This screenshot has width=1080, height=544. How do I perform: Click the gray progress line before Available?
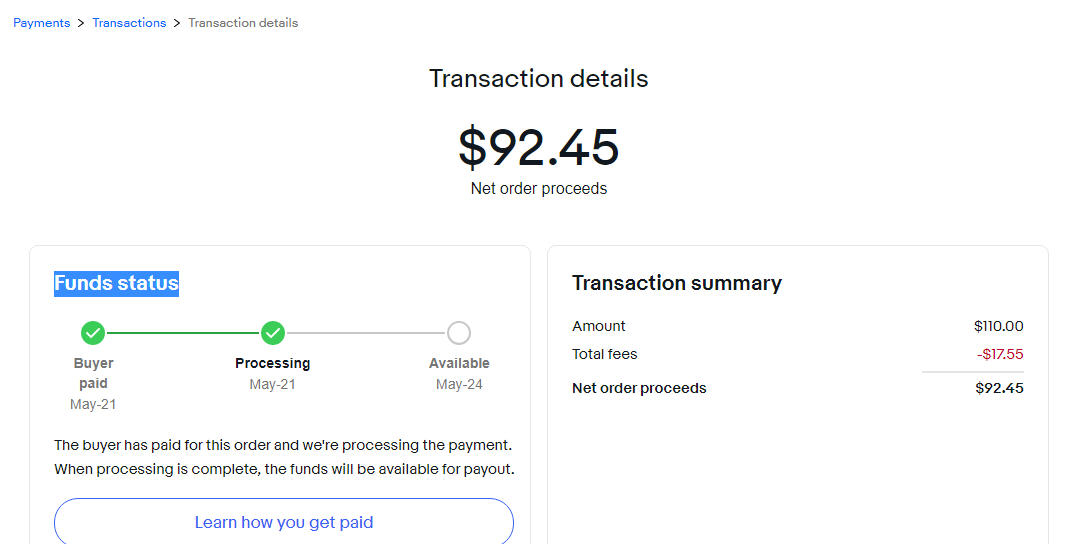pyautogui.click(x=366, y=333)
